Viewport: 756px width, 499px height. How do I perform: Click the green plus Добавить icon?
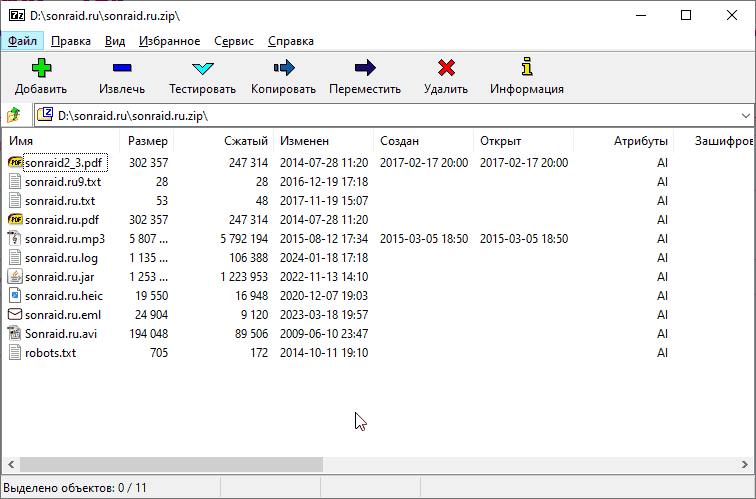point(41,67)
